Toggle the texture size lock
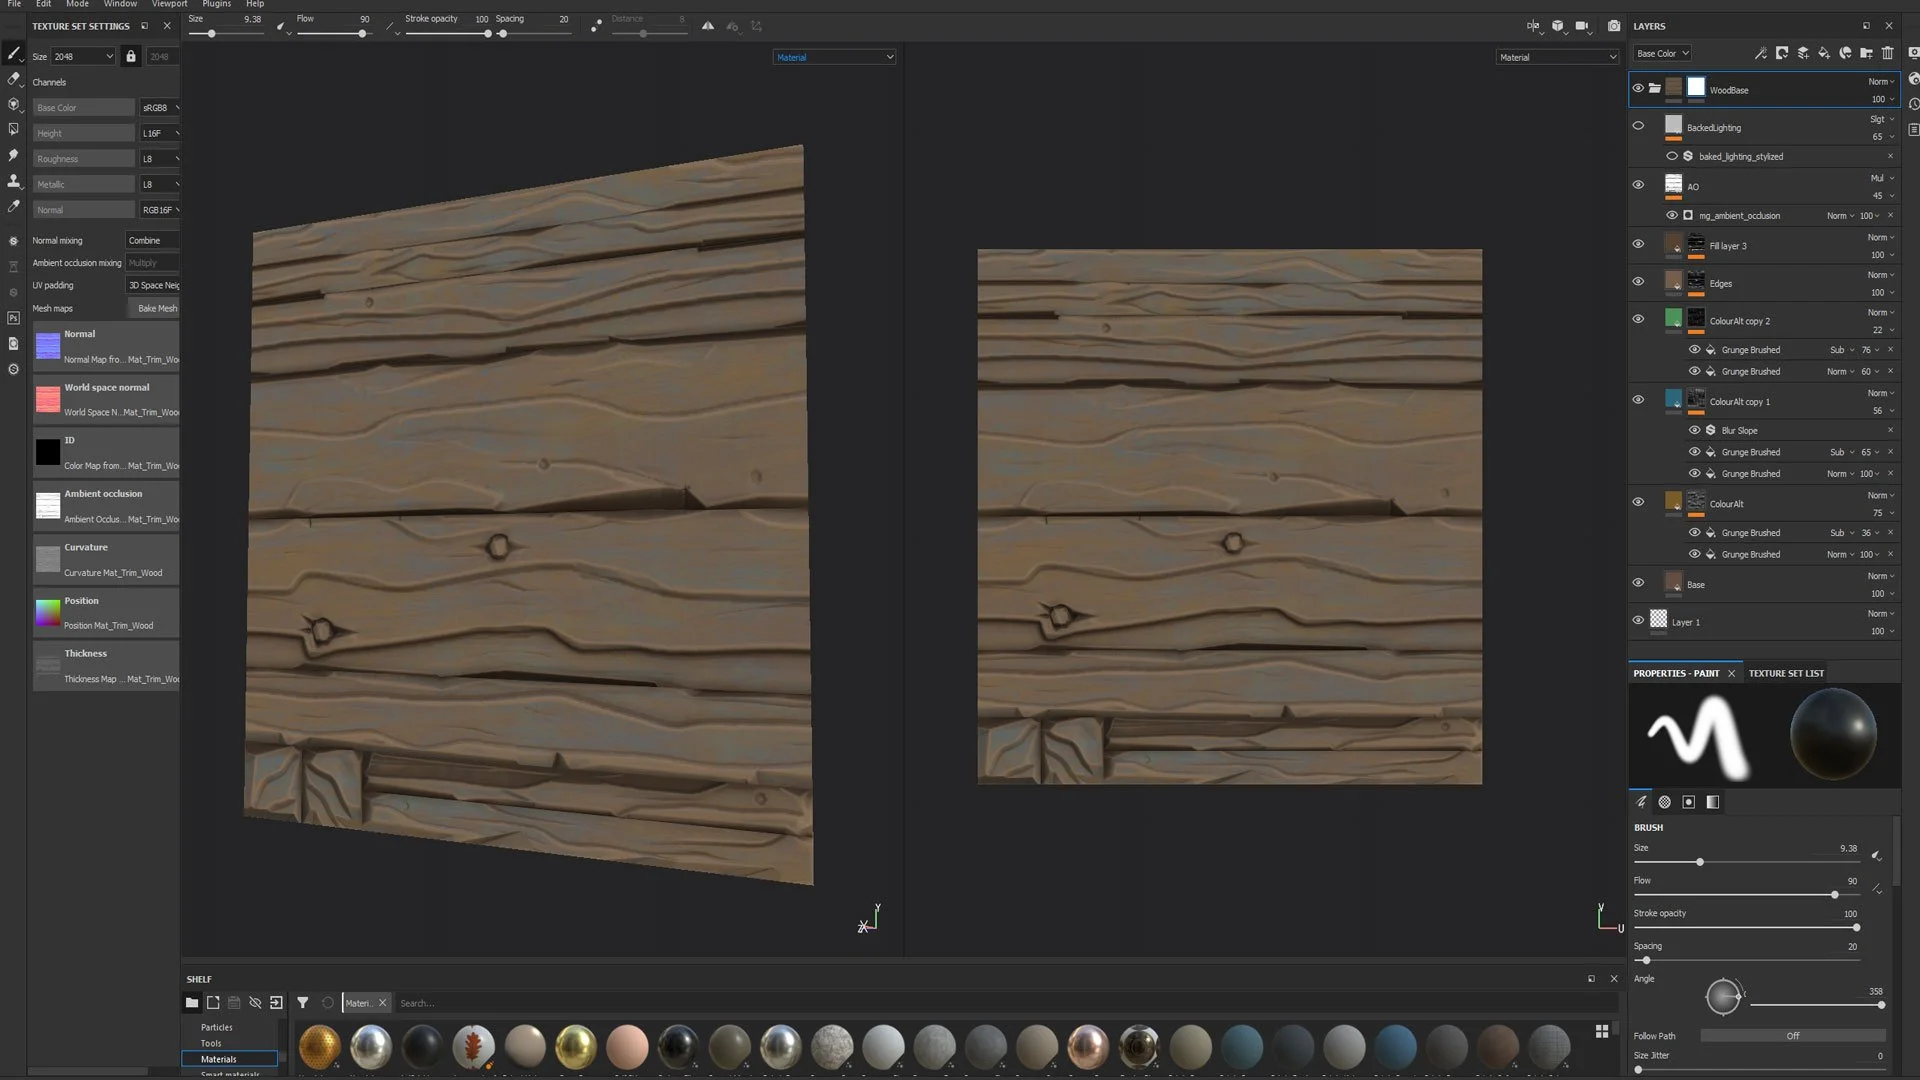 [x=131, y=56]
